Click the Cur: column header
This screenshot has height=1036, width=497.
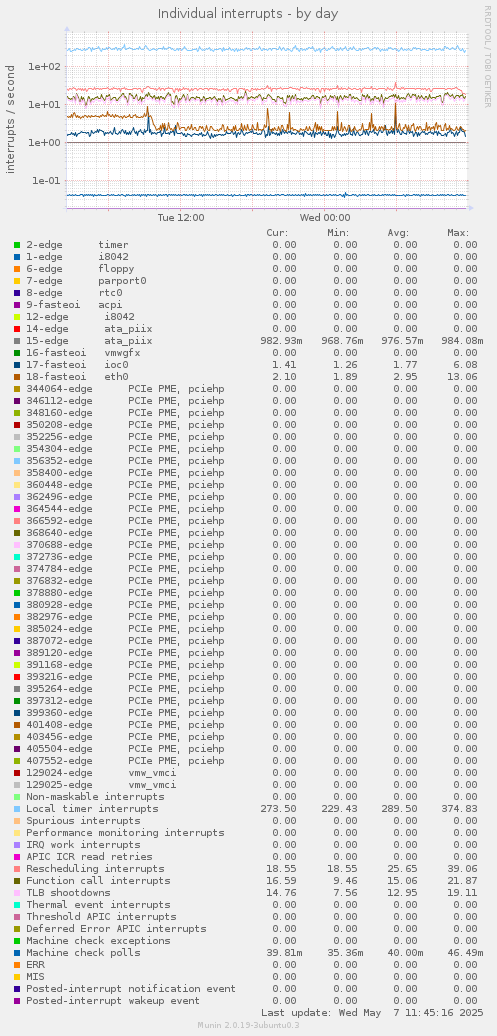pyautogui.click(x=278, y=233)
